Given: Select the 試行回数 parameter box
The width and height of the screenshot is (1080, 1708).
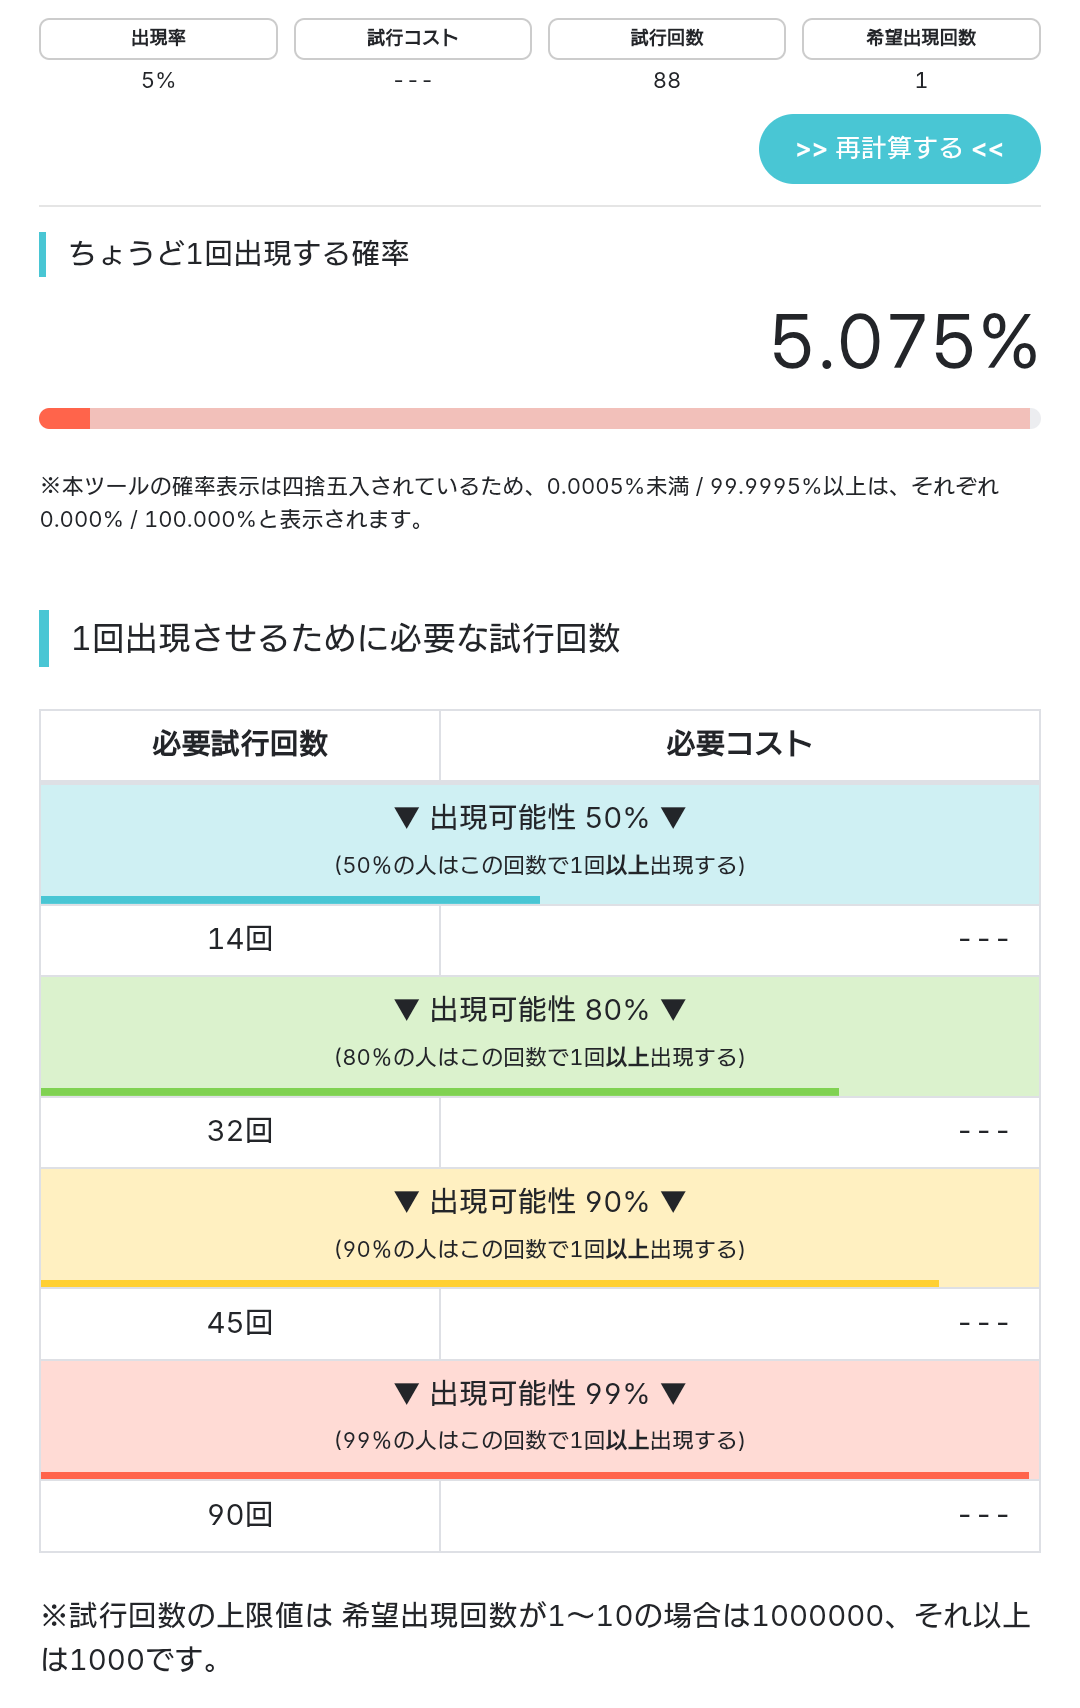Looking at the screenshot, I should click(x=666, y=39).
